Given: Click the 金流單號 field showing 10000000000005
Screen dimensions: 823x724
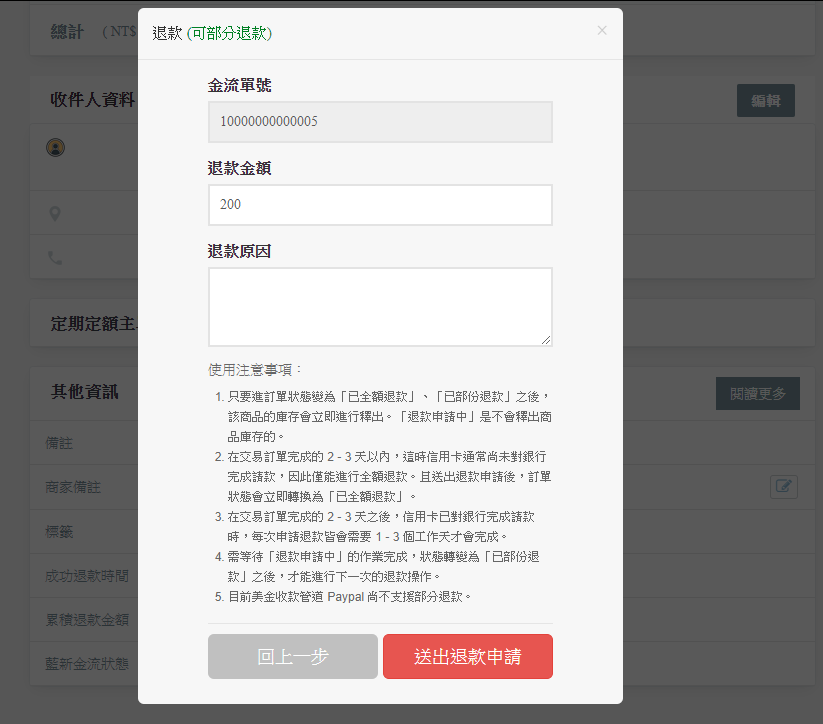Looking at the screenshot, I should coord(380,122).
